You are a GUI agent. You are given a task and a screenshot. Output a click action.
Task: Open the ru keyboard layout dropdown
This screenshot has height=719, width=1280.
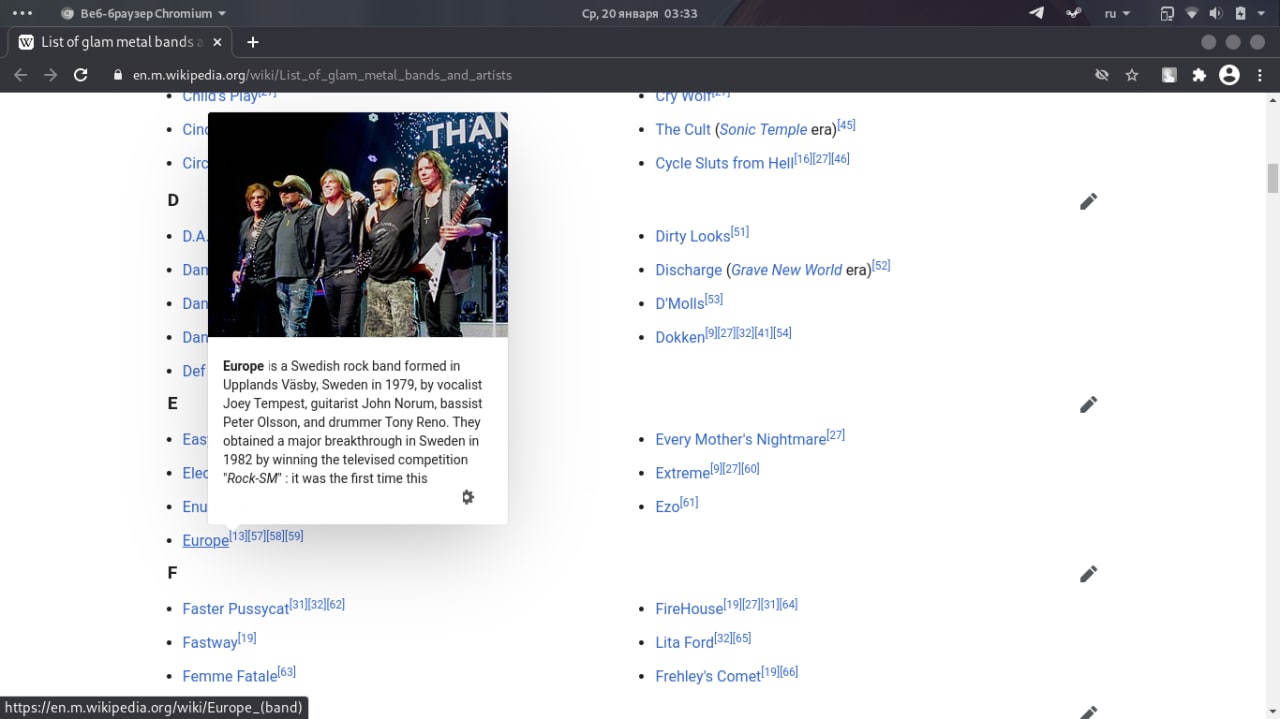pos(1117,13)
